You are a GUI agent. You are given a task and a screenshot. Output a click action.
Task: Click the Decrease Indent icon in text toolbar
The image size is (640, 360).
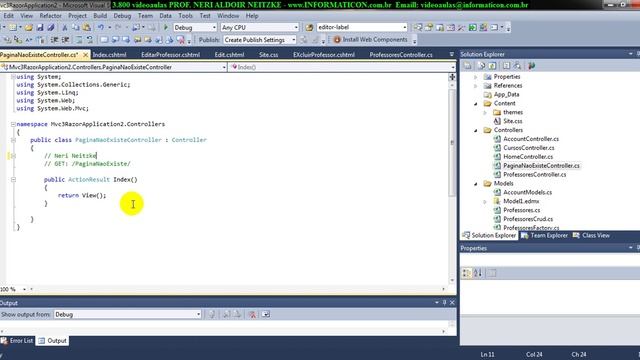coord(54,40)
